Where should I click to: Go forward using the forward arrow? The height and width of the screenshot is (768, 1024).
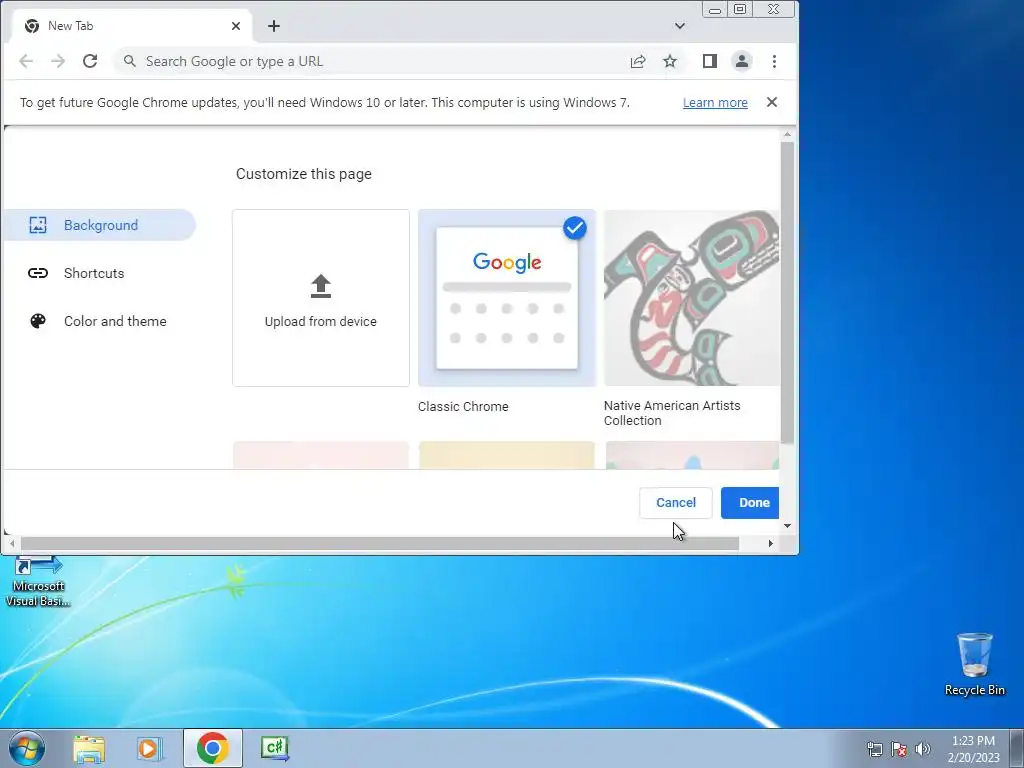(x=58, y=61)
